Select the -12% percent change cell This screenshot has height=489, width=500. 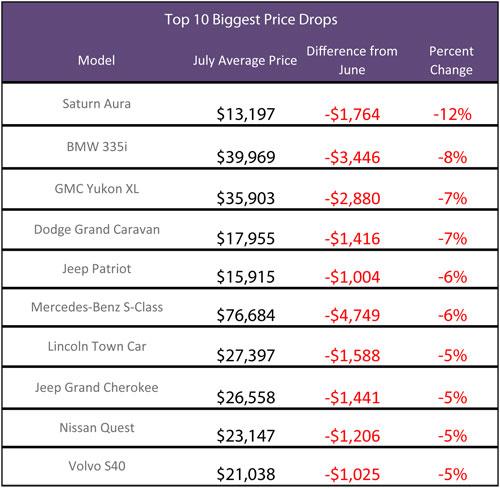click(452, 114)
